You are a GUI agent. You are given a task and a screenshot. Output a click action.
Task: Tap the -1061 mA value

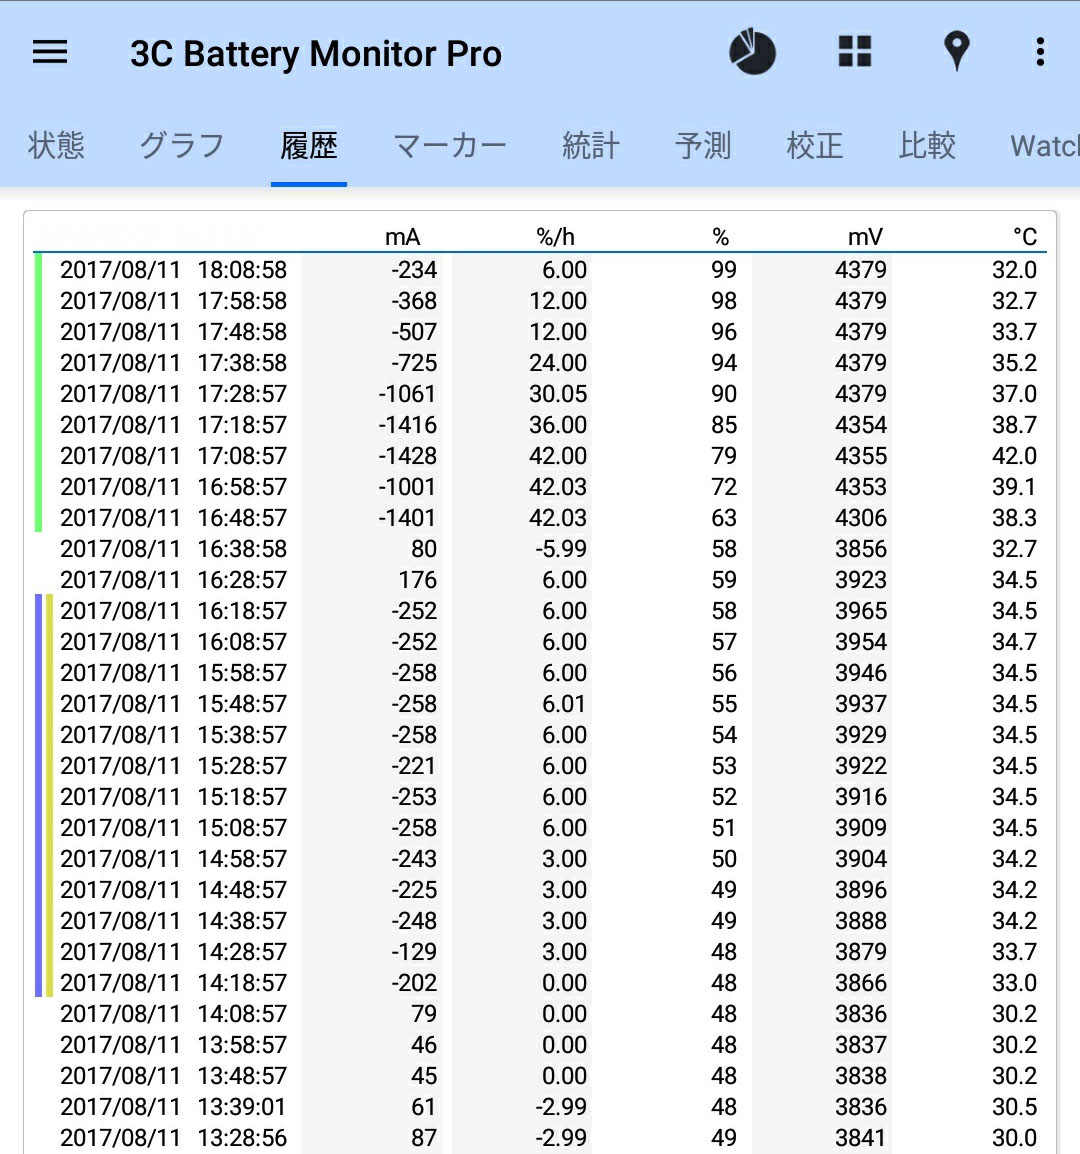[407, 394]
